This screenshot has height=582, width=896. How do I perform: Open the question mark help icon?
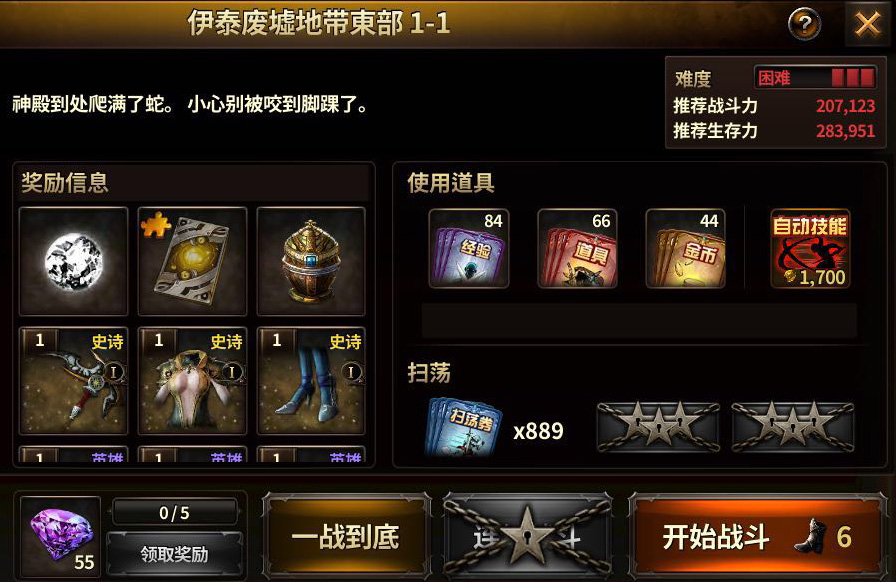804,24
